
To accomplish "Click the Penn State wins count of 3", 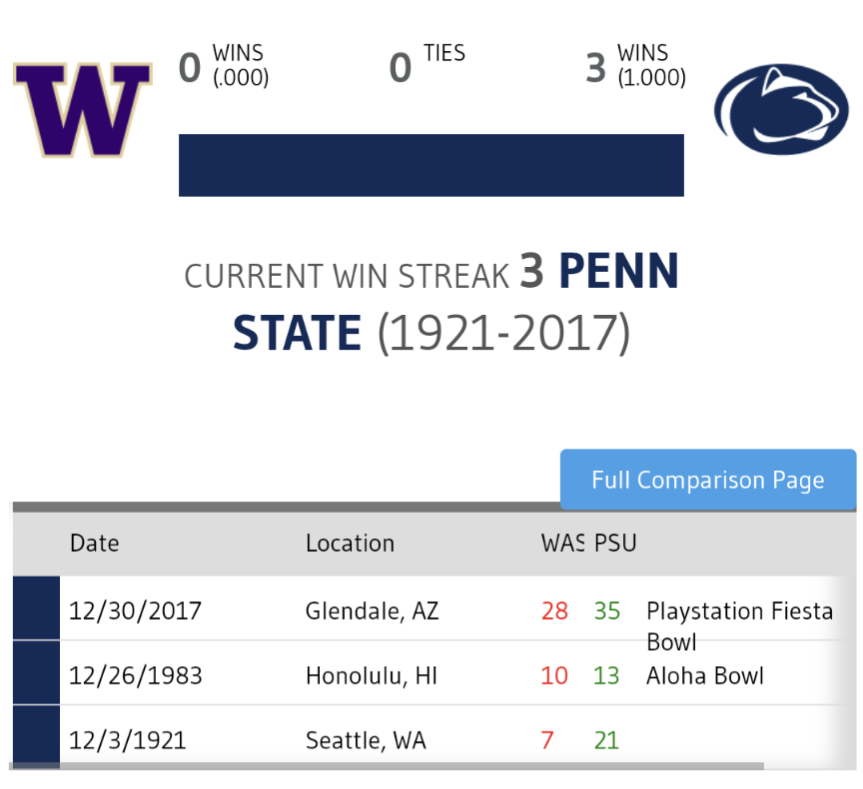I will (x=595, y=67).
